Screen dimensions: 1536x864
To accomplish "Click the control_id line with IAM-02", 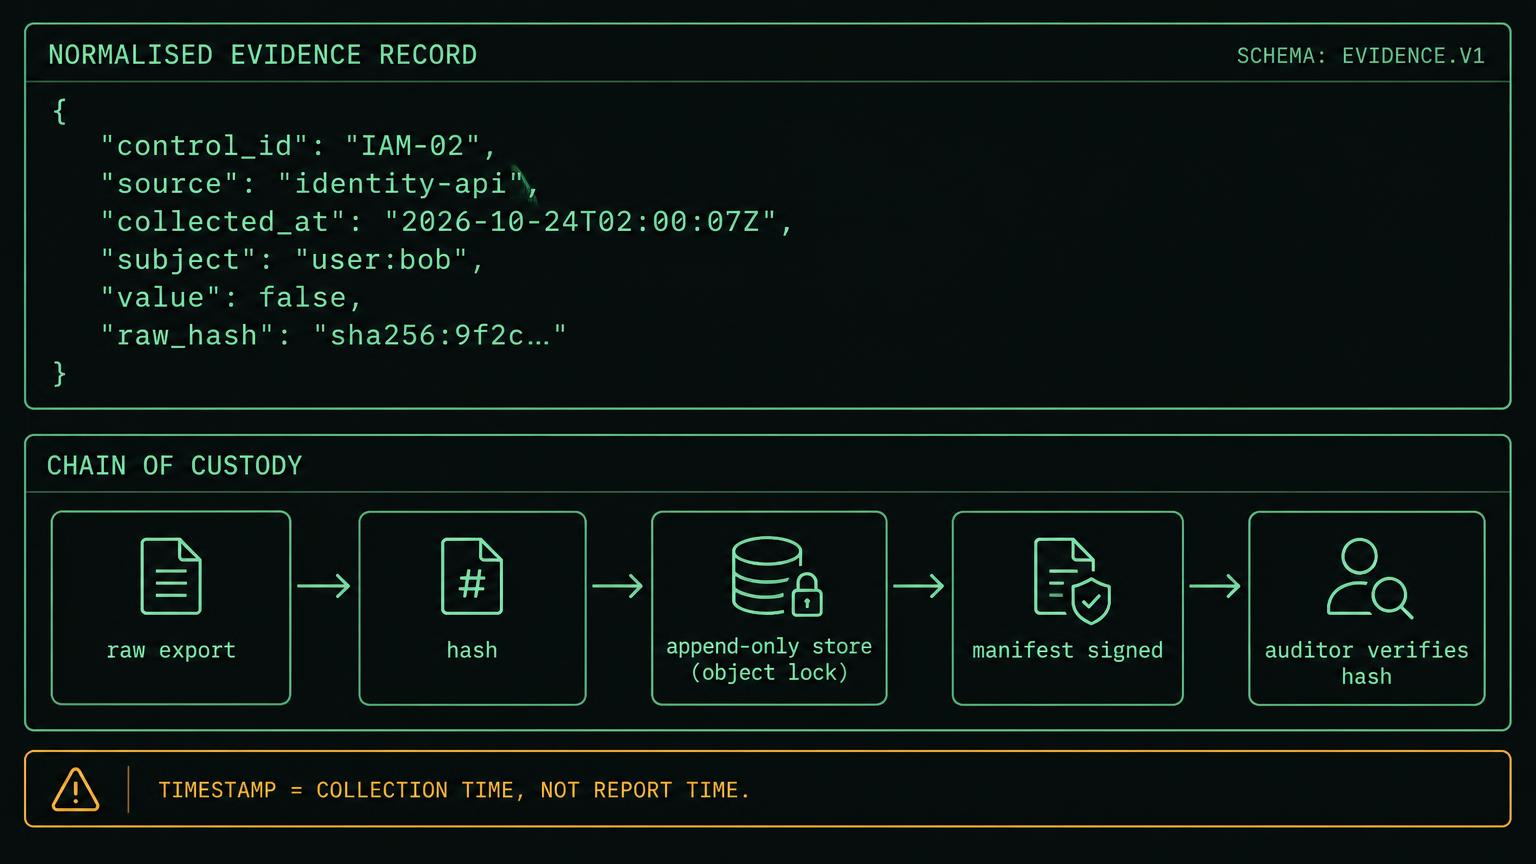I will coord(299,146).
